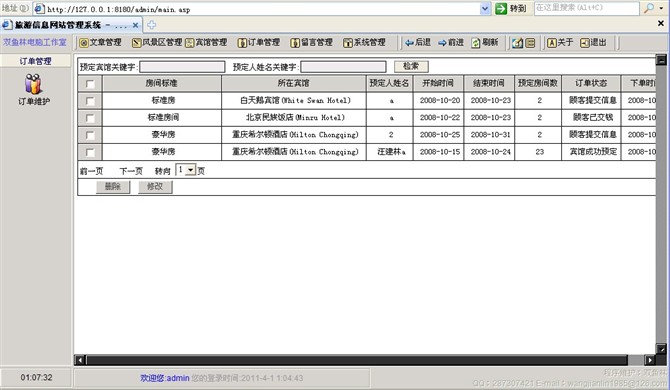The image size is (670, 390).
Task: Click the small yellow panel toolbar icon
Action: click(x=530, y=43)
